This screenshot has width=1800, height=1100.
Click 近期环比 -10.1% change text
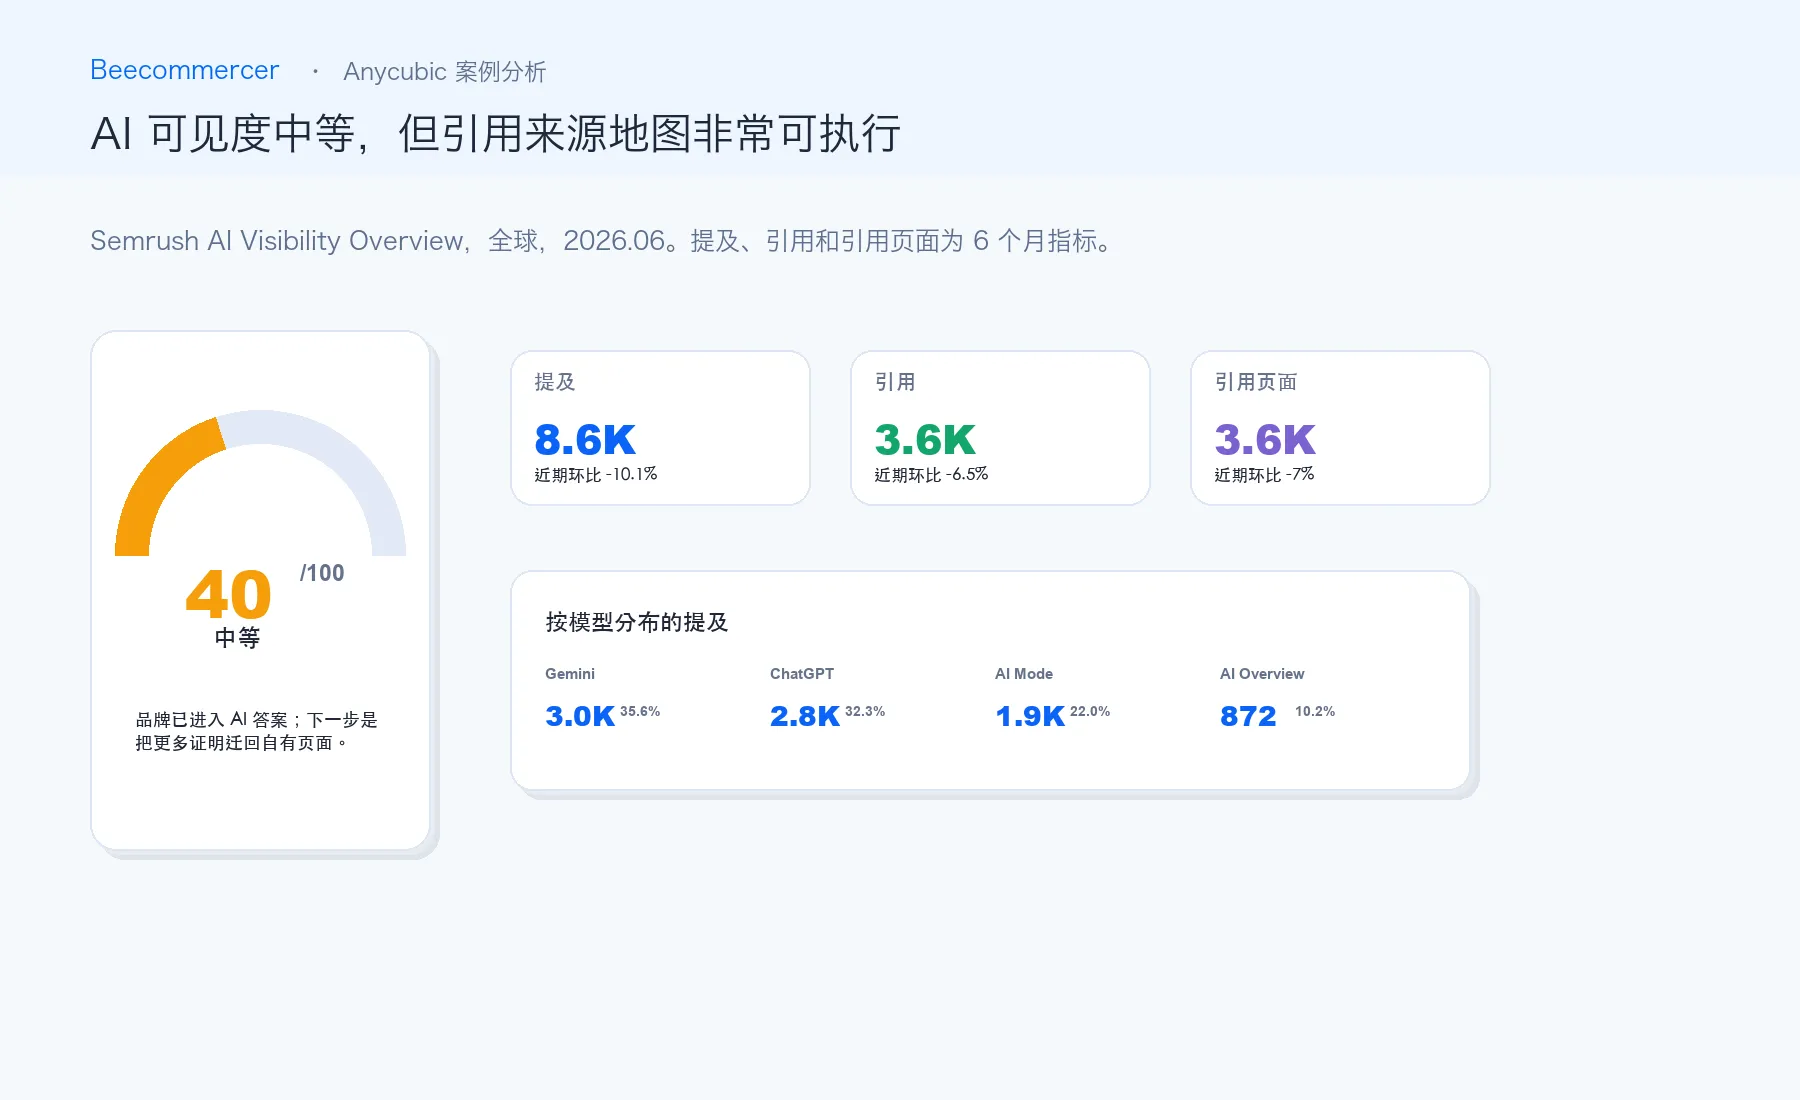[x=596, y=474]
